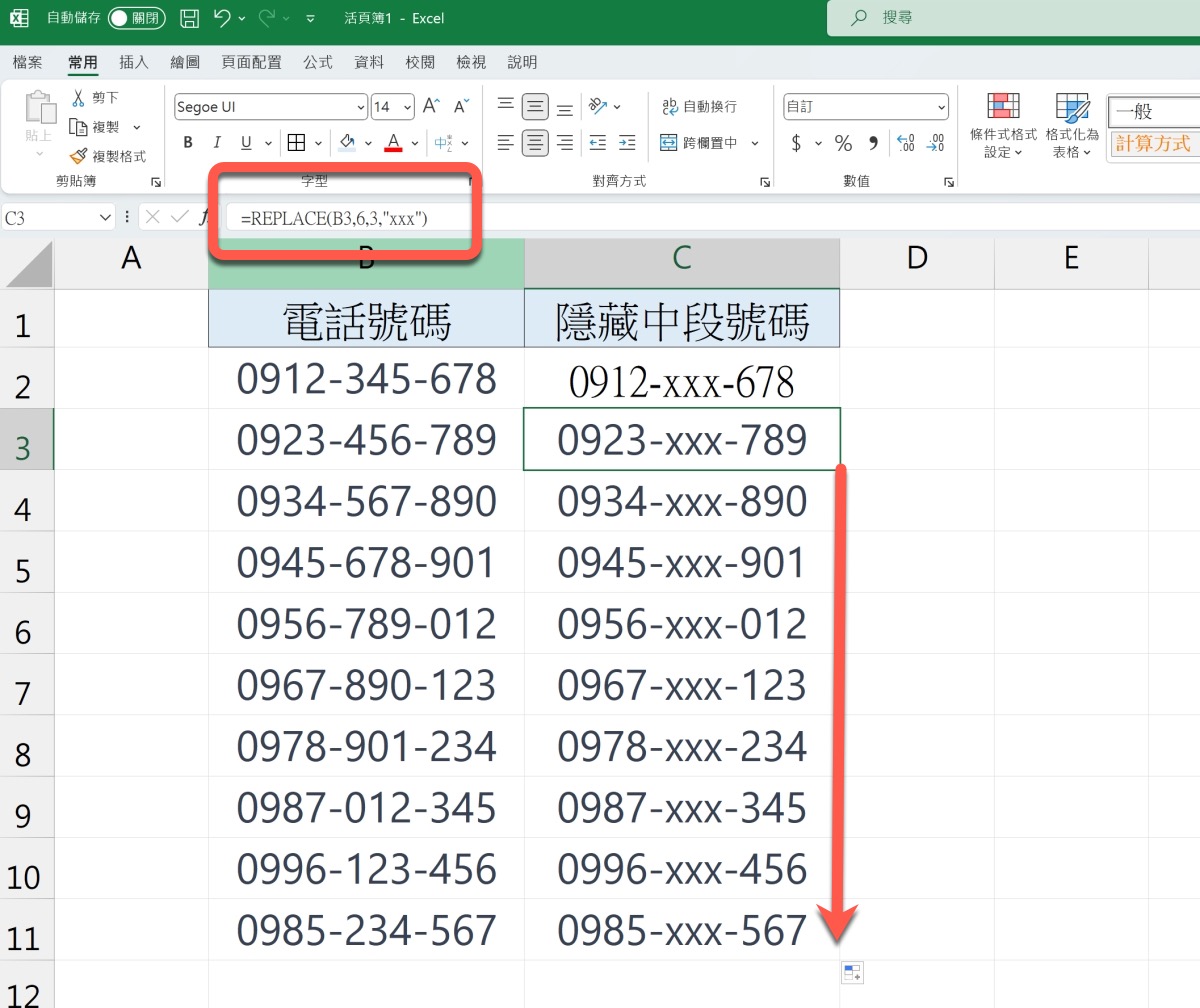Toggle Bold formatting
This screenshot has height=1008, width=1200.
(x=188, y=143)
